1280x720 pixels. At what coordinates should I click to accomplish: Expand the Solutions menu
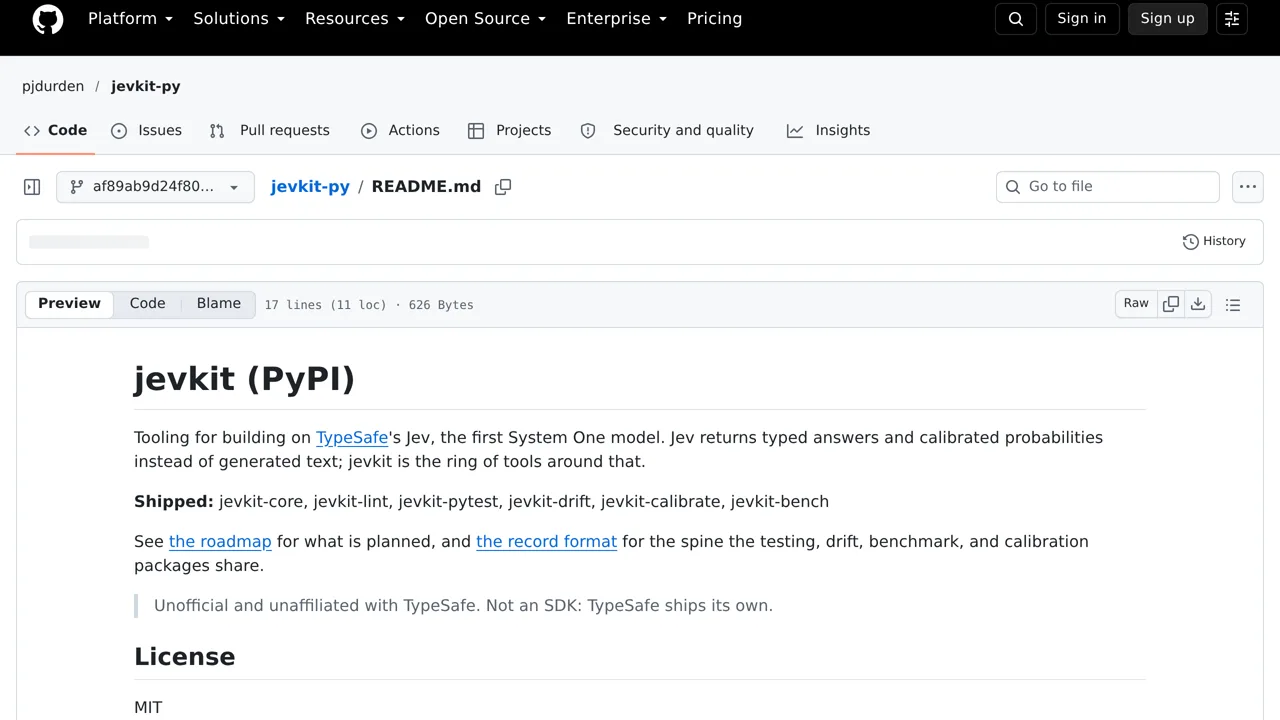[239, 19]
